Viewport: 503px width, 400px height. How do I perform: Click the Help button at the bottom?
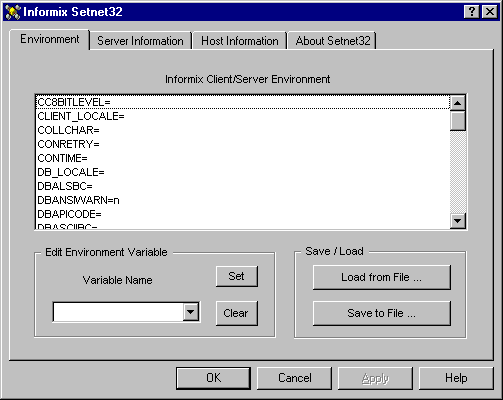(456, 378)
